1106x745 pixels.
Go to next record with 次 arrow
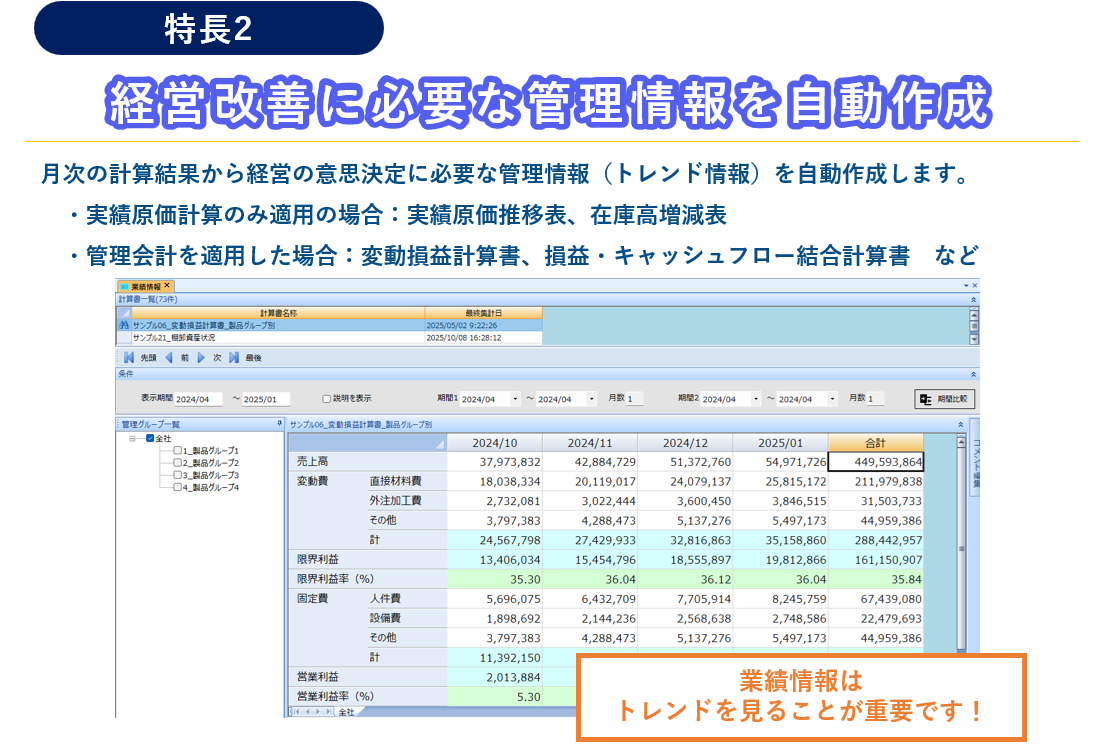[201, 358]
